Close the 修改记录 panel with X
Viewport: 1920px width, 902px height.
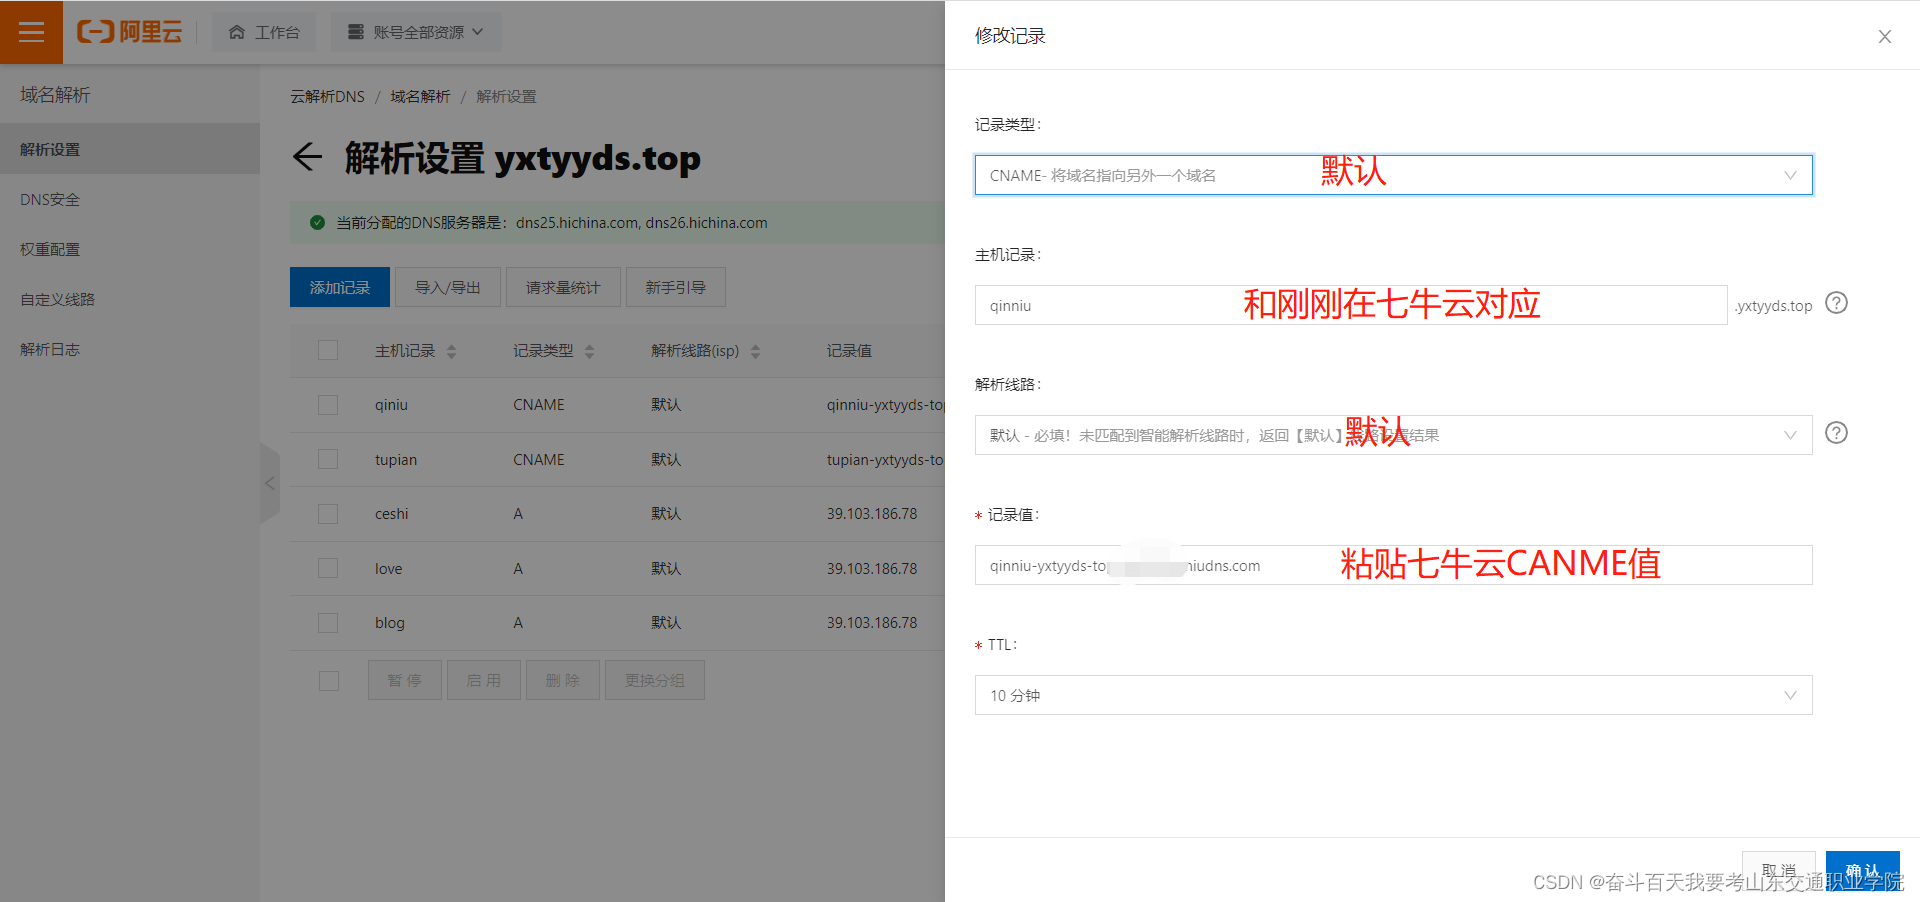pyautogui.click(x=1885, y=36)
